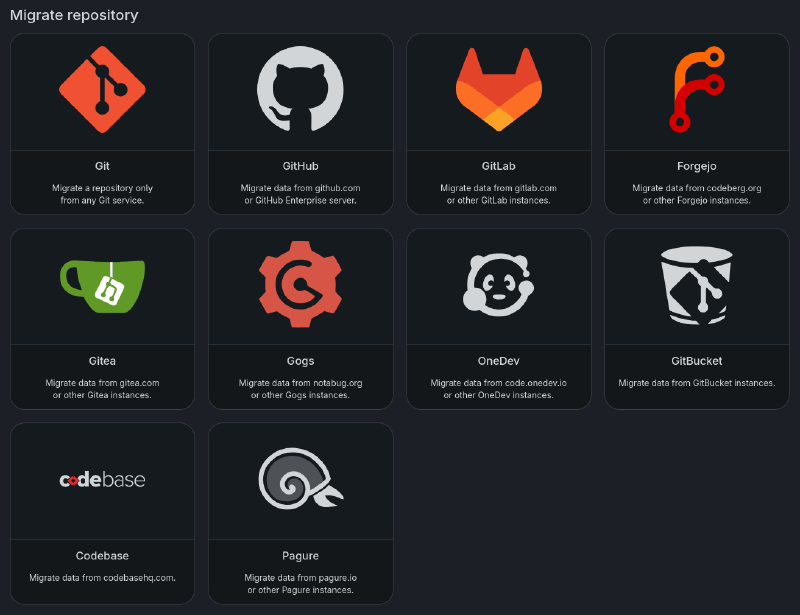Viewport: 800px width, 615px height.
Task: Select the Gogs red gear logo
Action: click(300, 285)
